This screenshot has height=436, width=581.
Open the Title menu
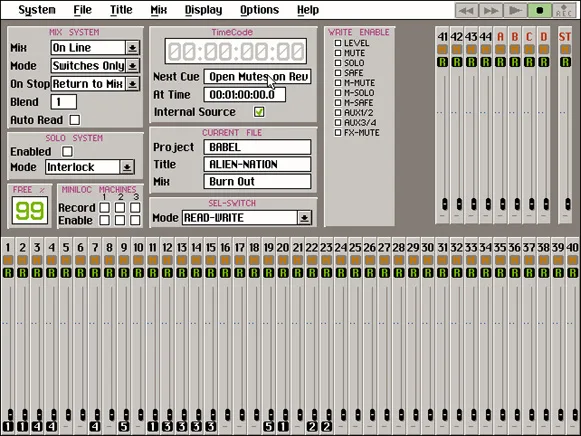[x=121, y=10]
